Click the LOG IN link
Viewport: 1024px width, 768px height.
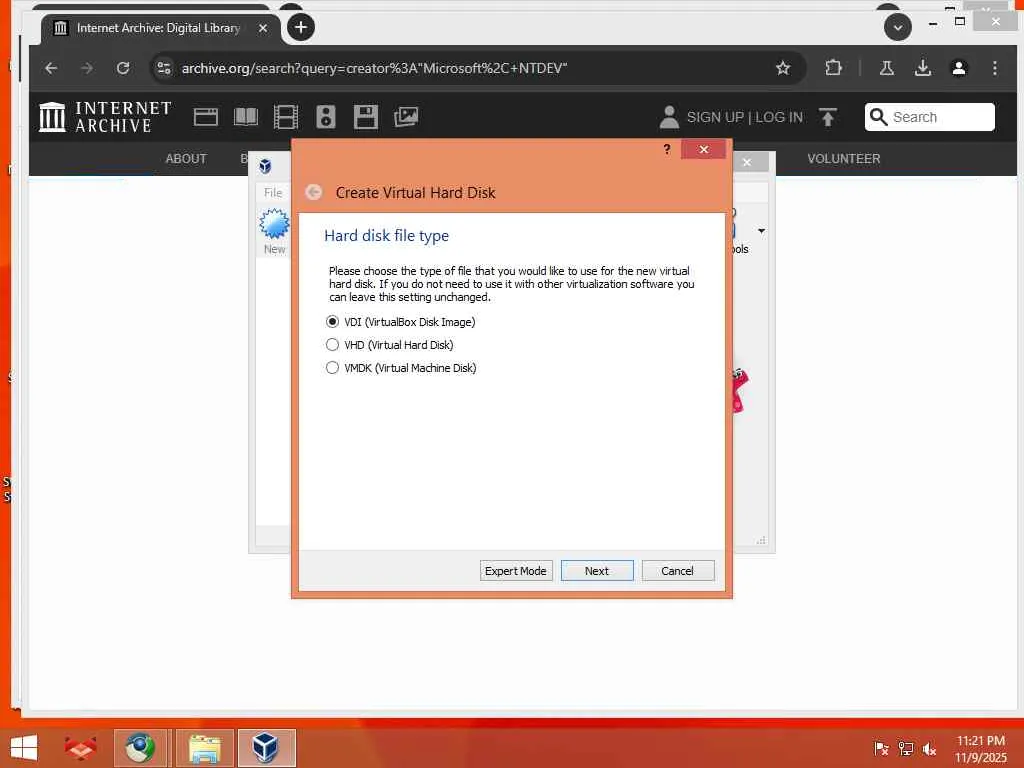pos(778,117)
